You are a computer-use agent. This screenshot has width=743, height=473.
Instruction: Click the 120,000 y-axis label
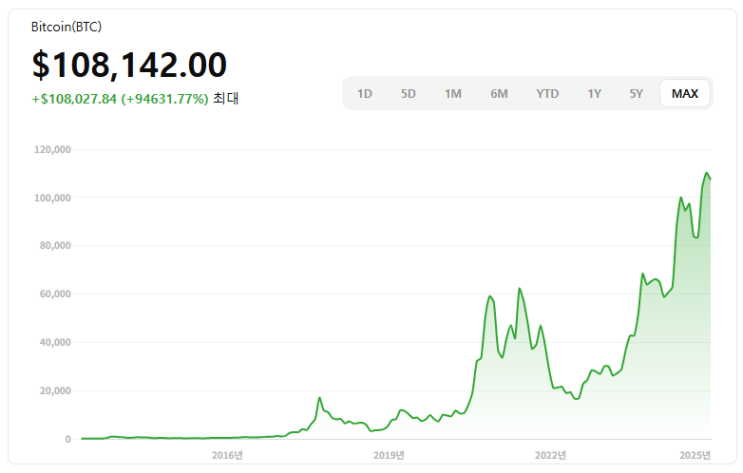53,149
